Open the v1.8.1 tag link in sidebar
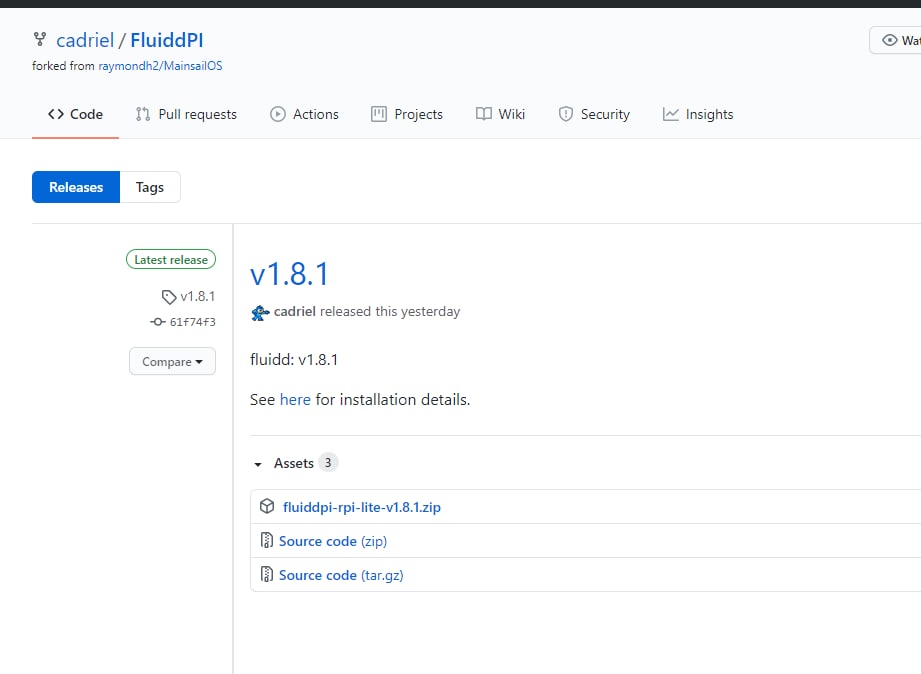 (x=197, y=296)
